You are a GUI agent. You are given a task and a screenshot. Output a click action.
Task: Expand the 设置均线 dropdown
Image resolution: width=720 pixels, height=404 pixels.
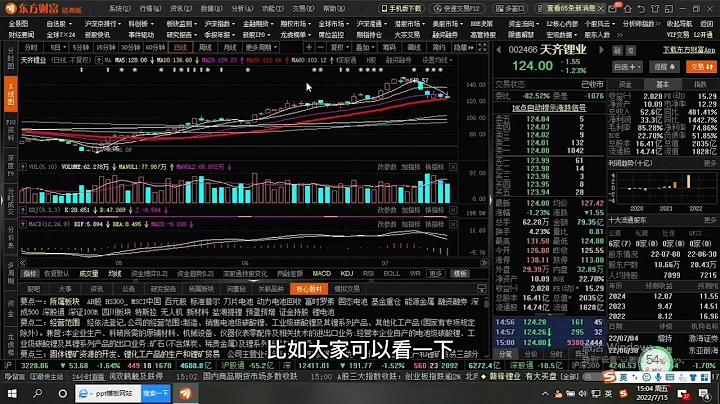pyautogui.click(x=437, y=60)
